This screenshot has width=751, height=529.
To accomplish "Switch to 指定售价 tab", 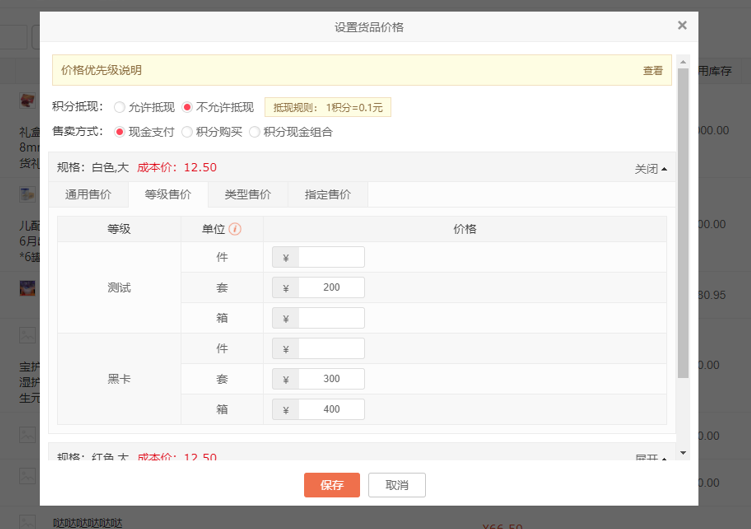I will [328, 195].
